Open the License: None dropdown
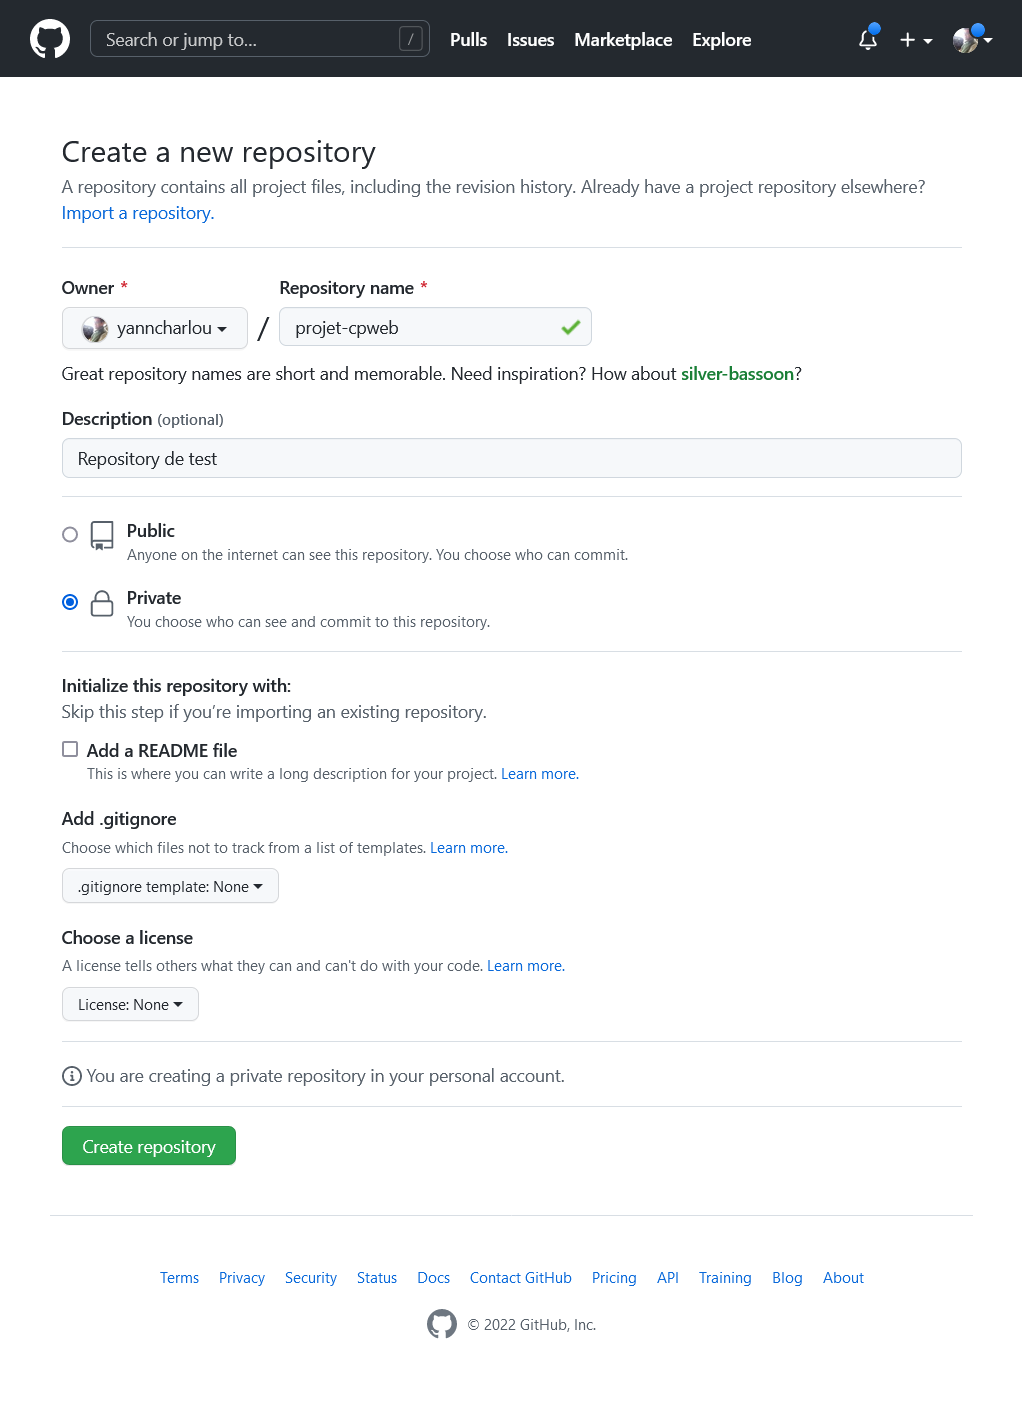The width and height of the screenshot is (1022, 1410). click(x=130, y=1004)
